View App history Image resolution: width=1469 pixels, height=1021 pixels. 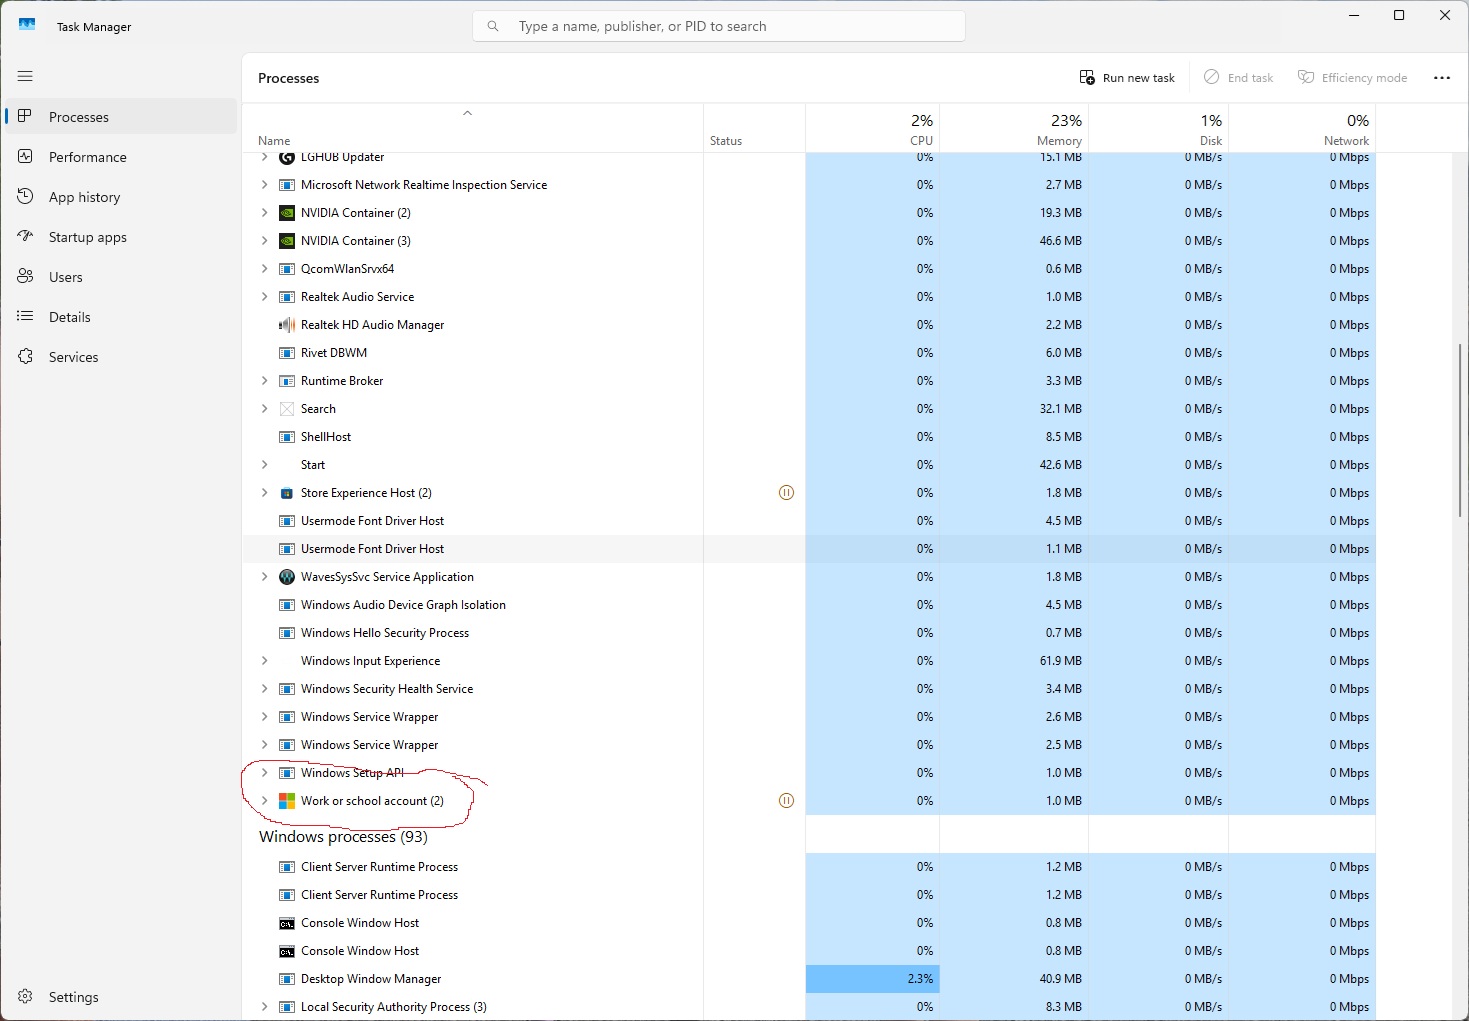coord(83,196)
